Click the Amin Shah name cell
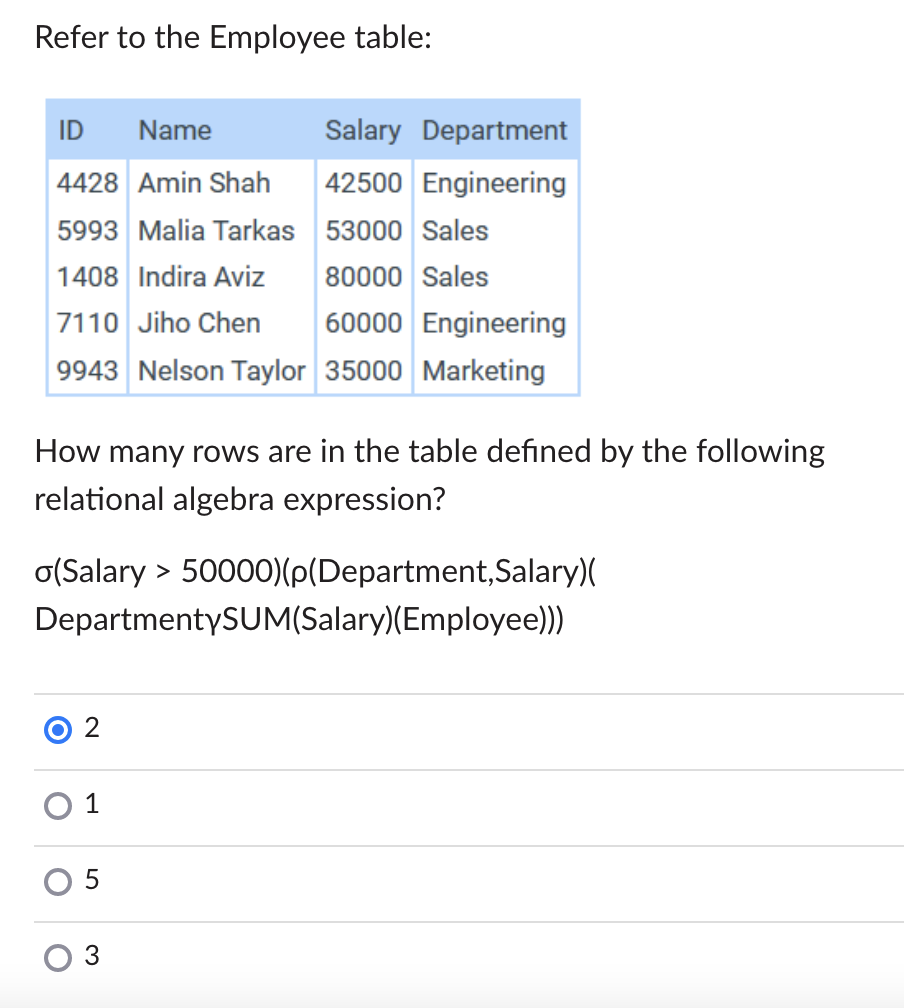This screenshot has width=904, height=1008. pyautogui.click(x=204, y=184)
